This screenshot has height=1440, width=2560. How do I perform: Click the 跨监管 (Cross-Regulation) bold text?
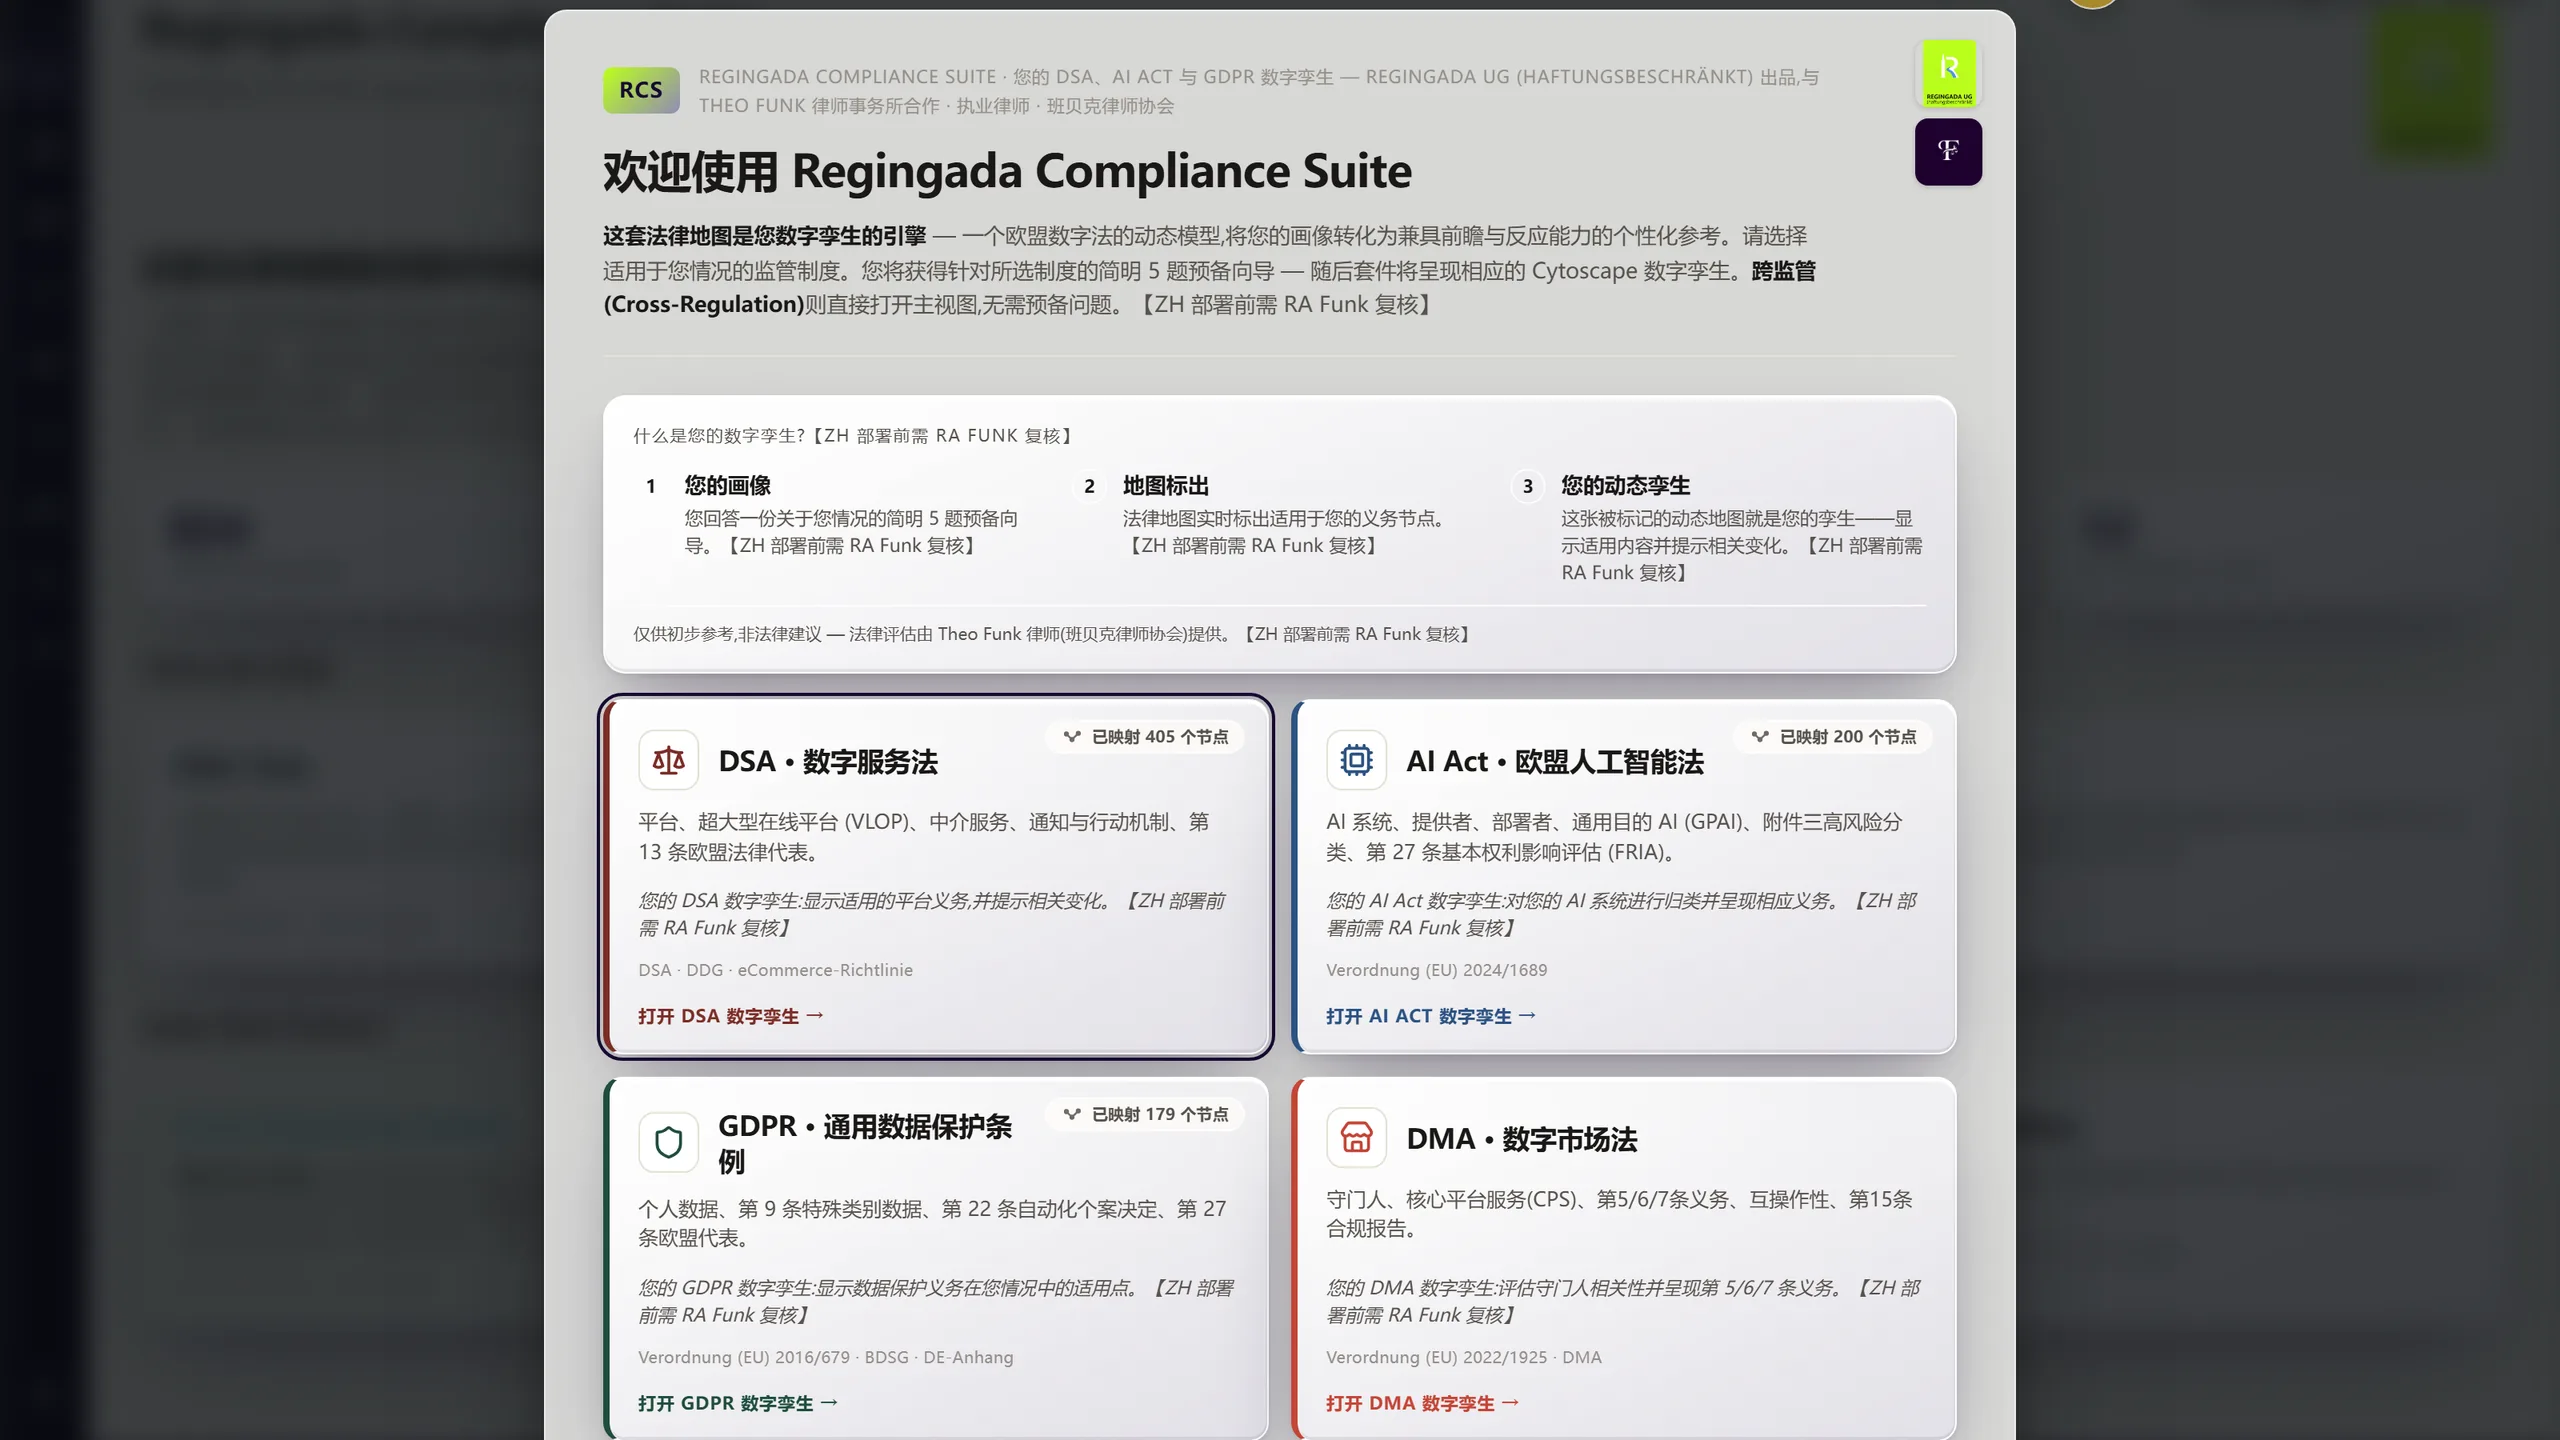(1209, 287)
